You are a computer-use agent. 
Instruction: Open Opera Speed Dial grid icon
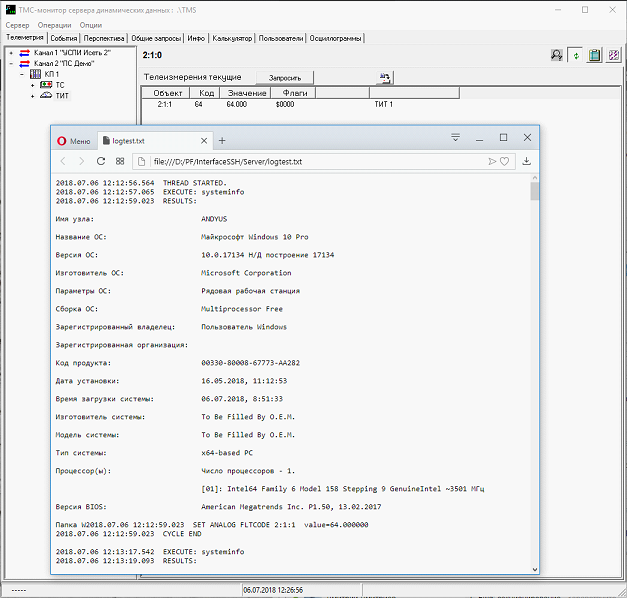pyautogui.click(x=119, y=161)
